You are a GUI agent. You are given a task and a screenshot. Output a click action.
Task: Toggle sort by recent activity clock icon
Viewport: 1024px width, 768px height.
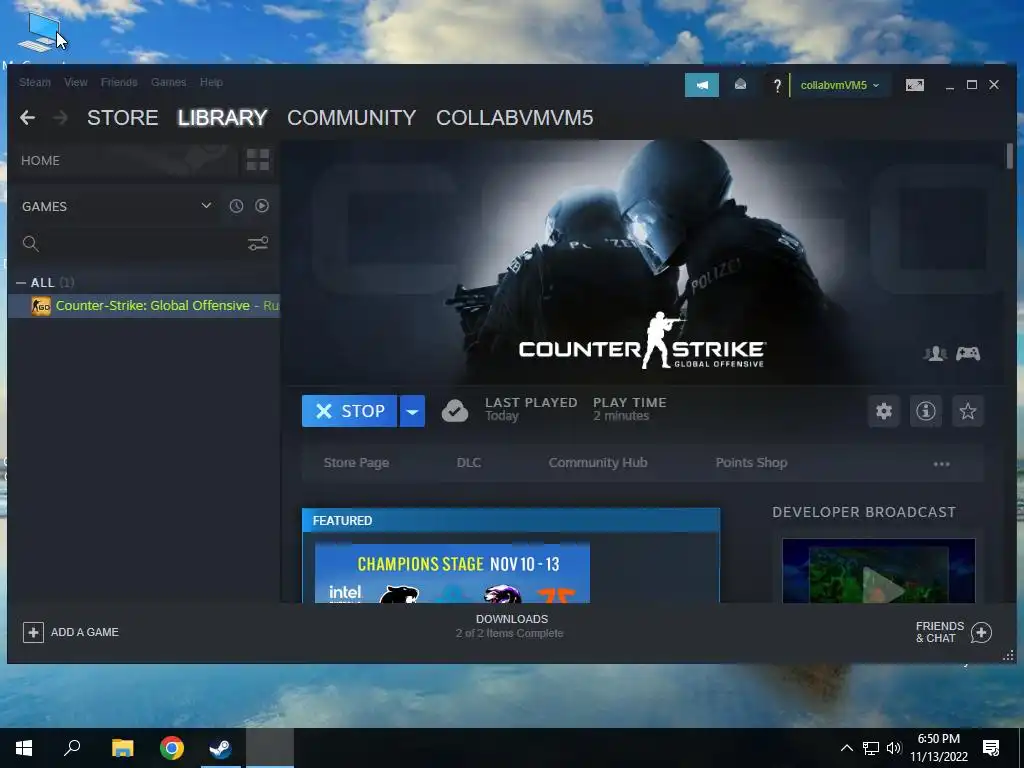tap(236, 206)
